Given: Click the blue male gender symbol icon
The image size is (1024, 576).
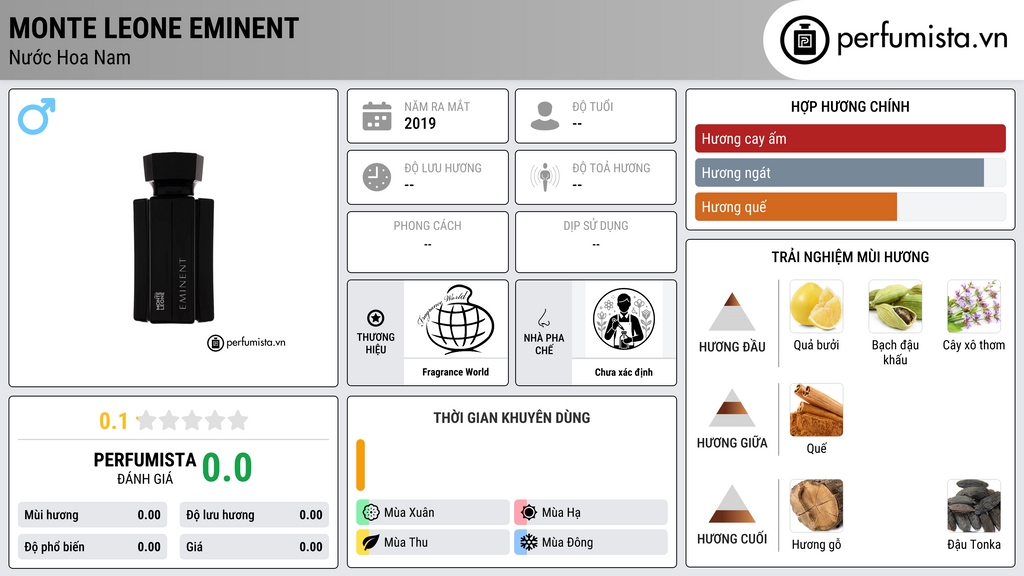Looking at the screenshot, I should point(37,116).
